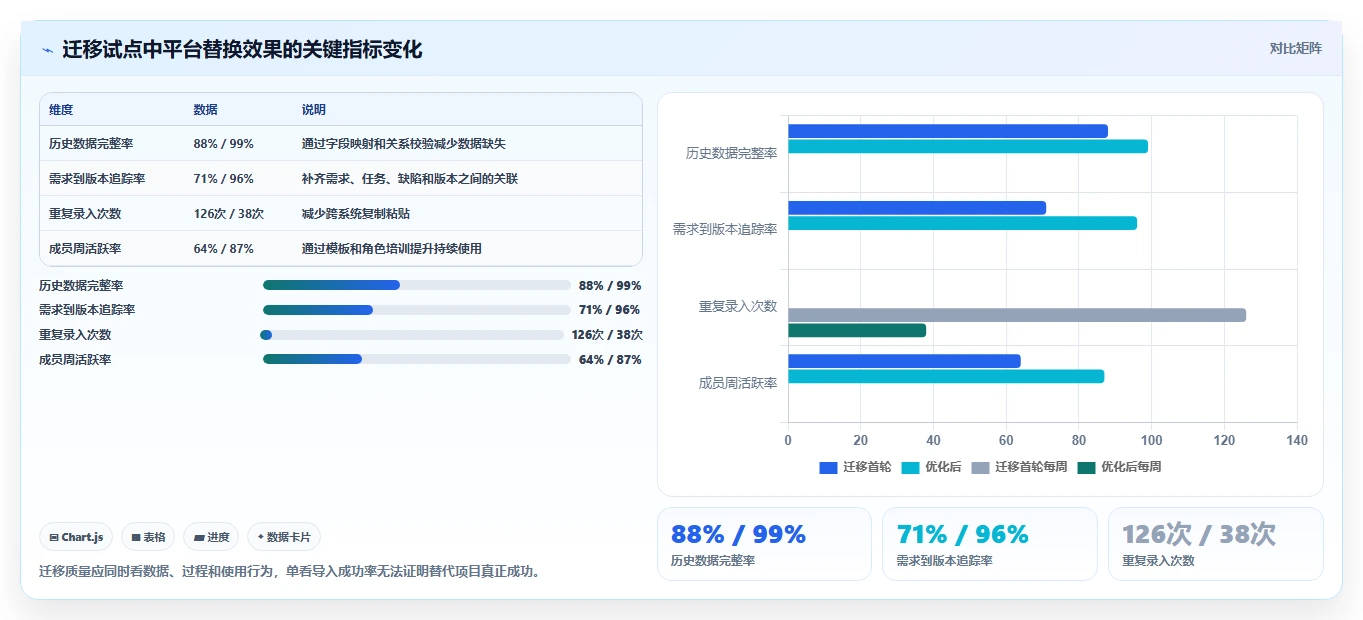The height and width of the screenshot is (620, 1363).
Task: Click the 成员周活跃率 progress bar
Action: 416,359
